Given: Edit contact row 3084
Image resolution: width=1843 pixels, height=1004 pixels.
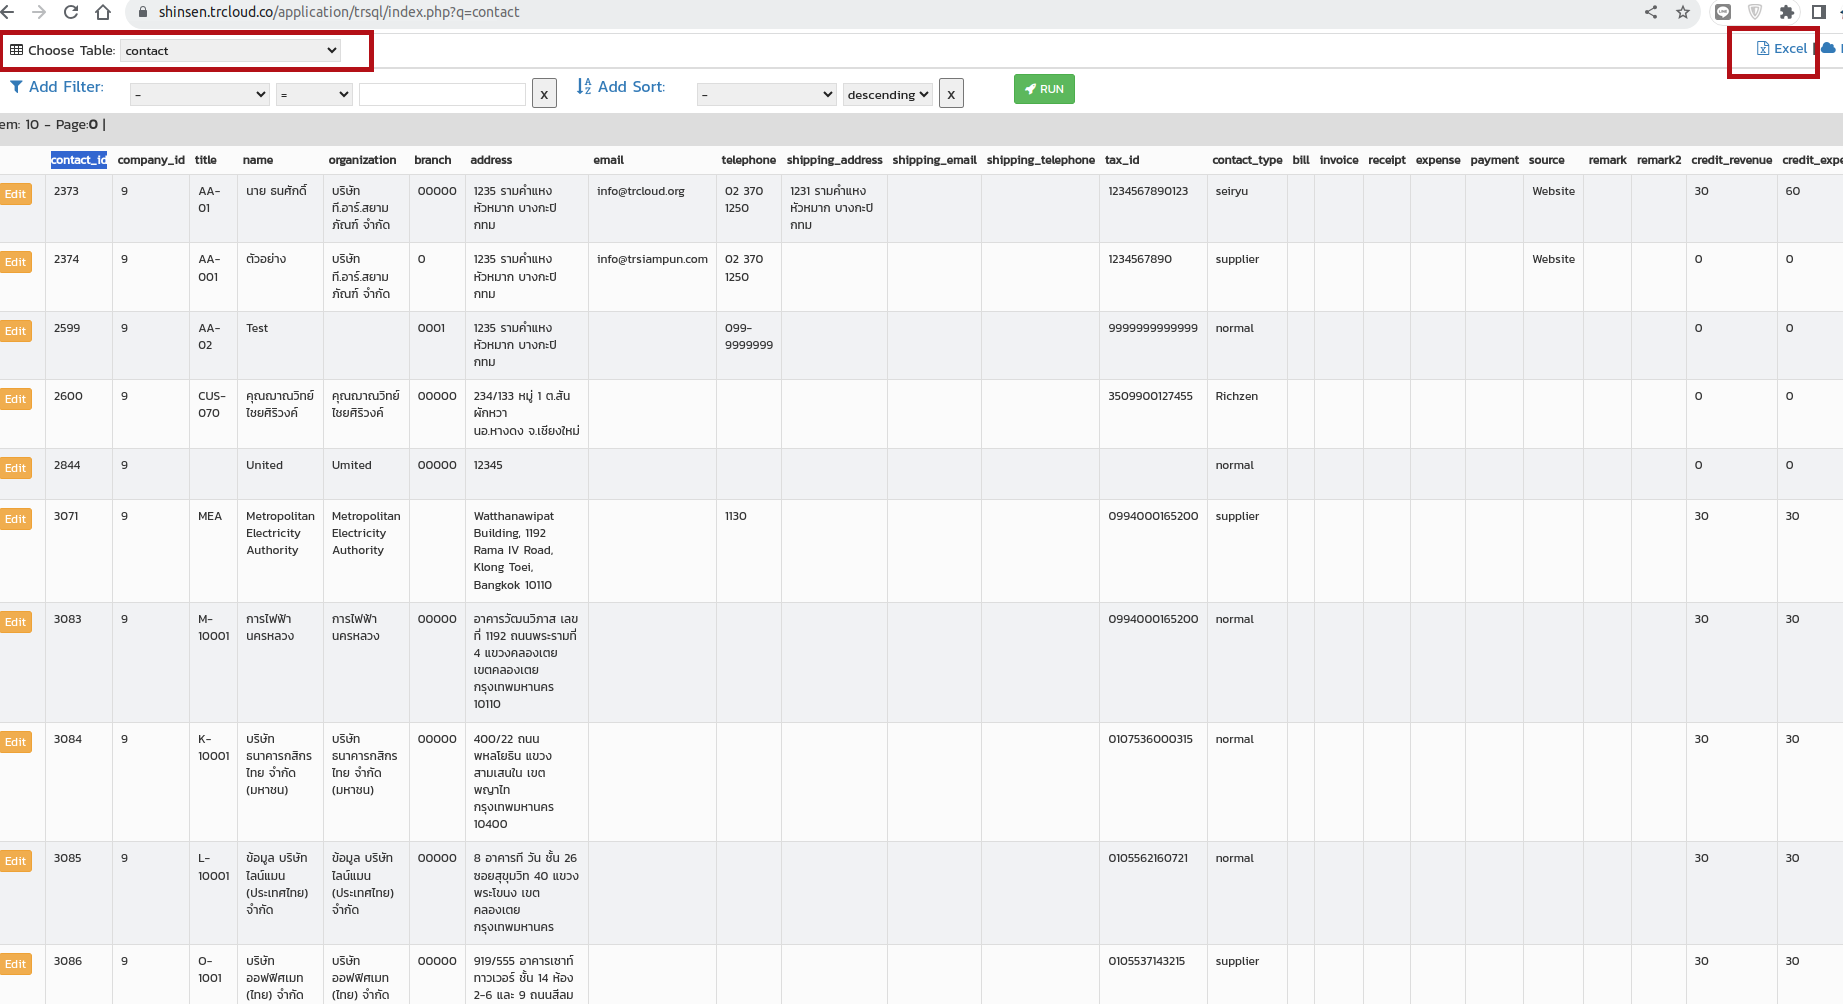Looking at the screenshot, I should point(15,742).
